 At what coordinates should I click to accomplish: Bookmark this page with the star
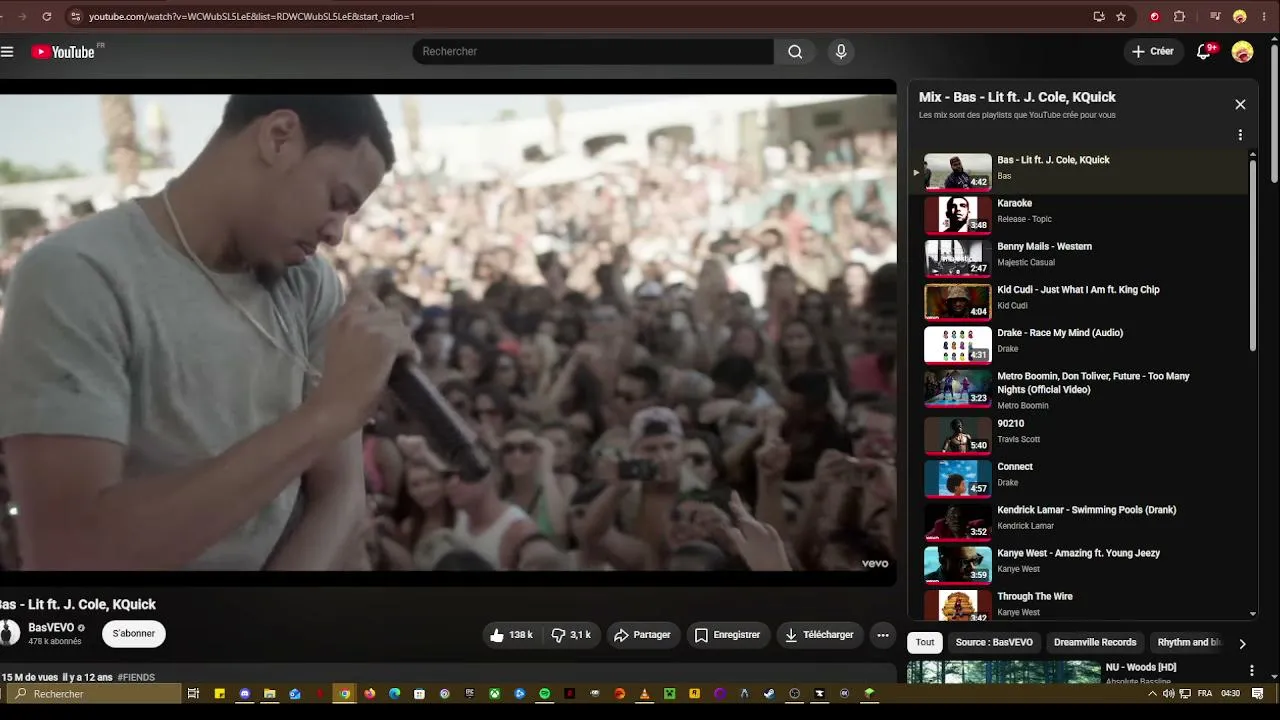[x=1121, y=16]
